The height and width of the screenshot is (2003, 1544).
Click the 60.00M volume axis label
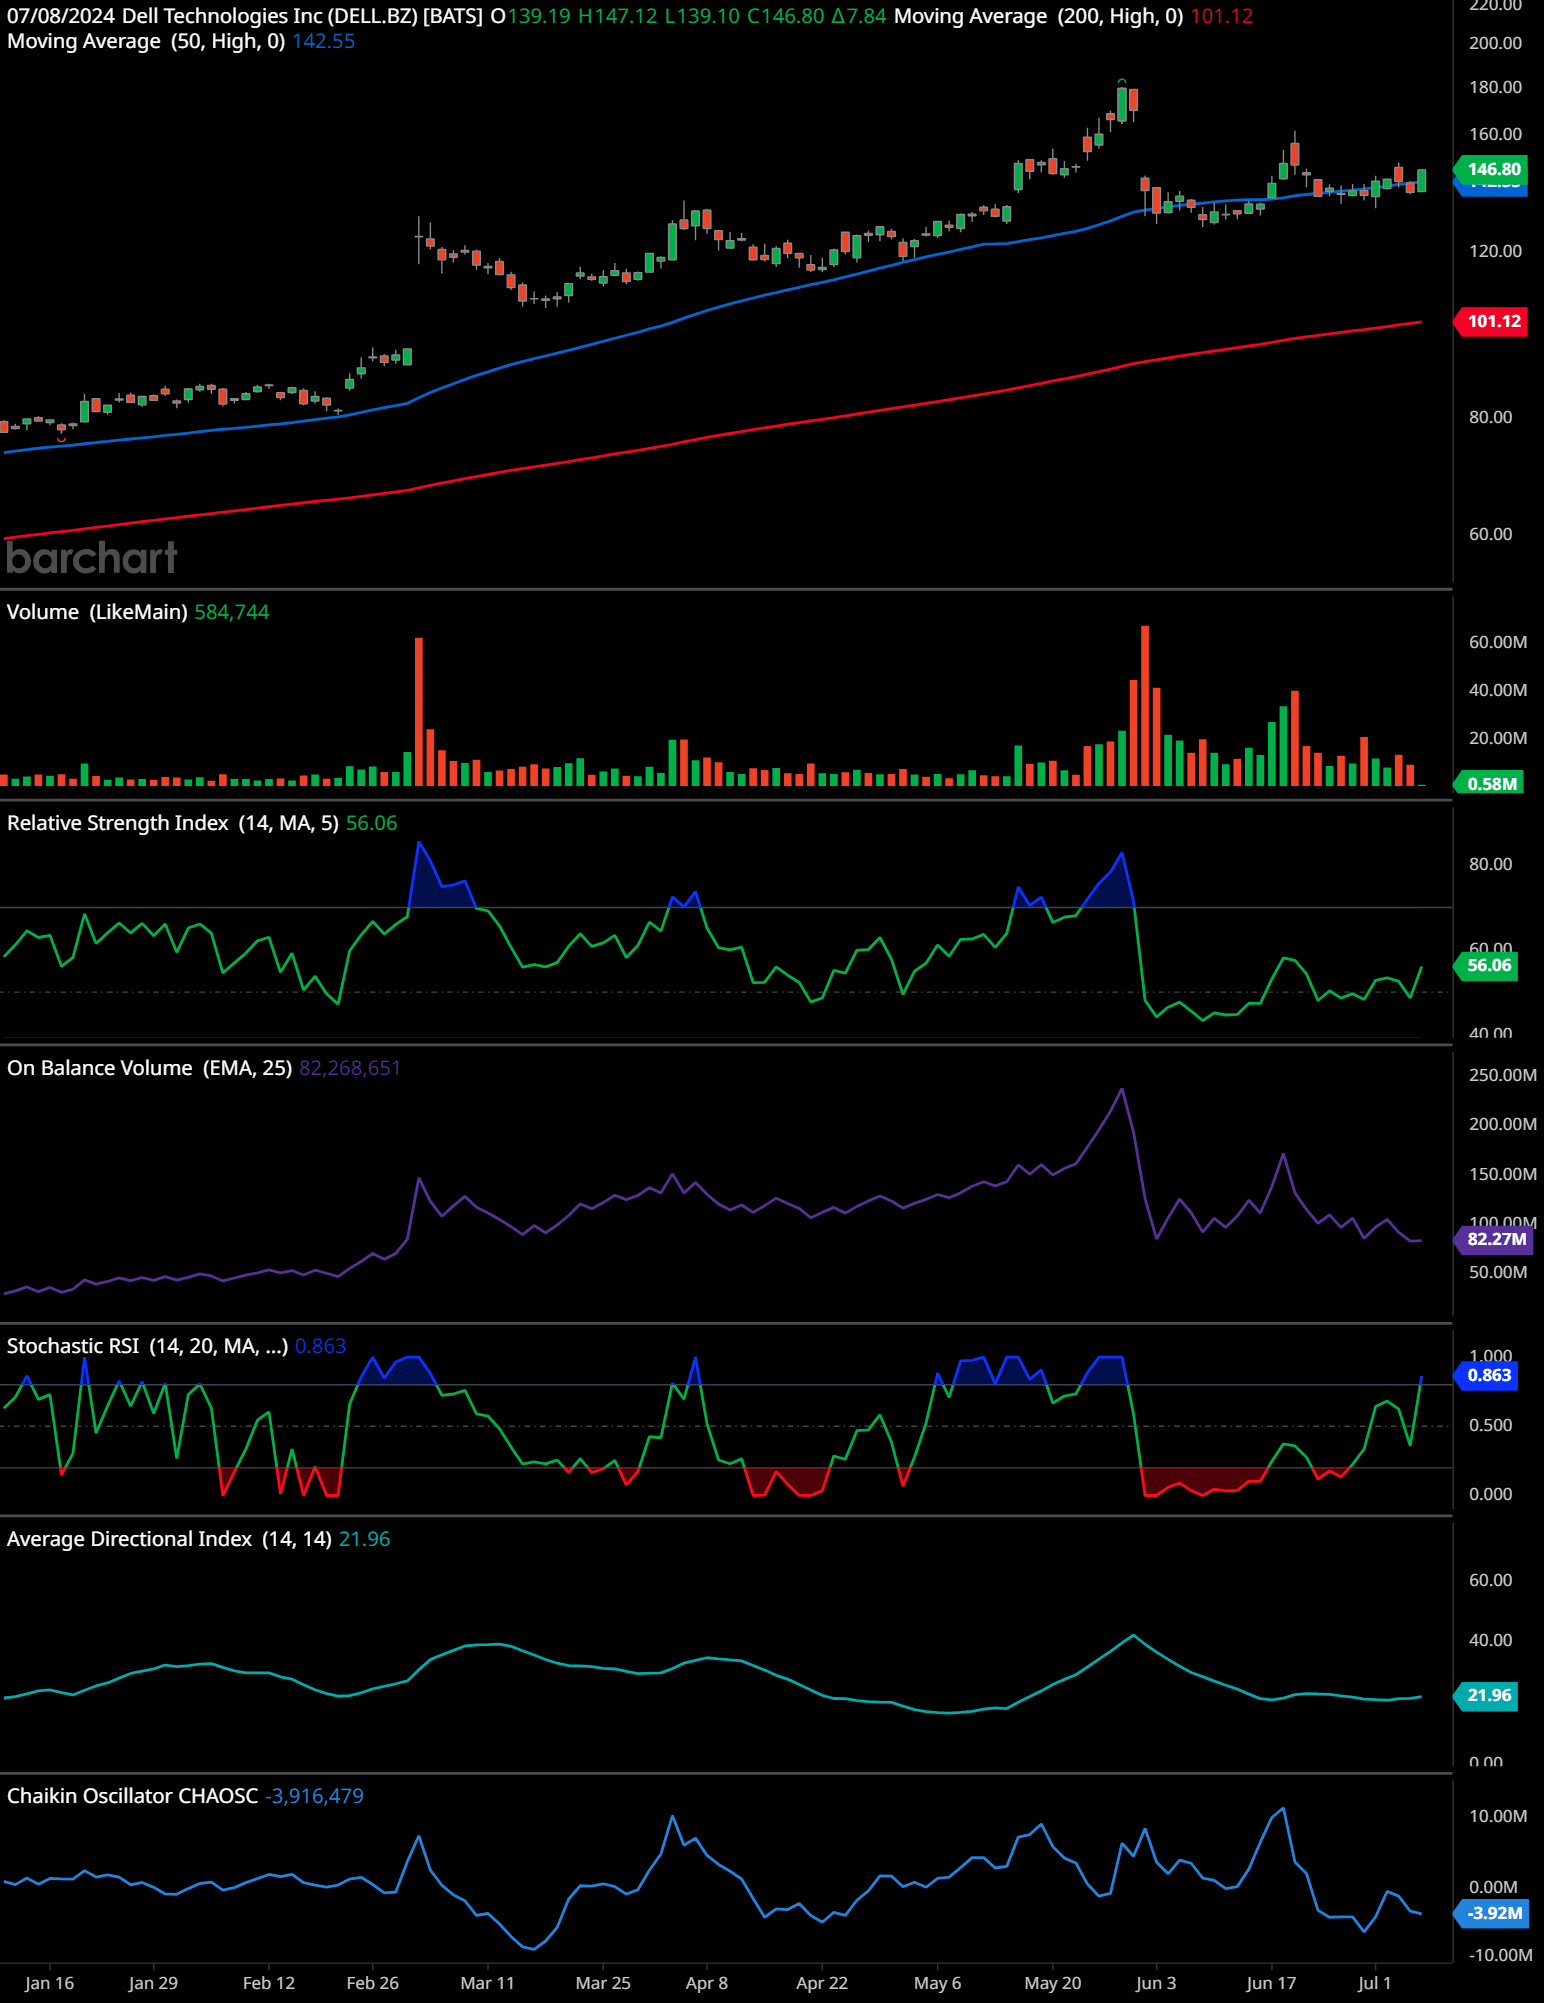(x=1498, y=642)
